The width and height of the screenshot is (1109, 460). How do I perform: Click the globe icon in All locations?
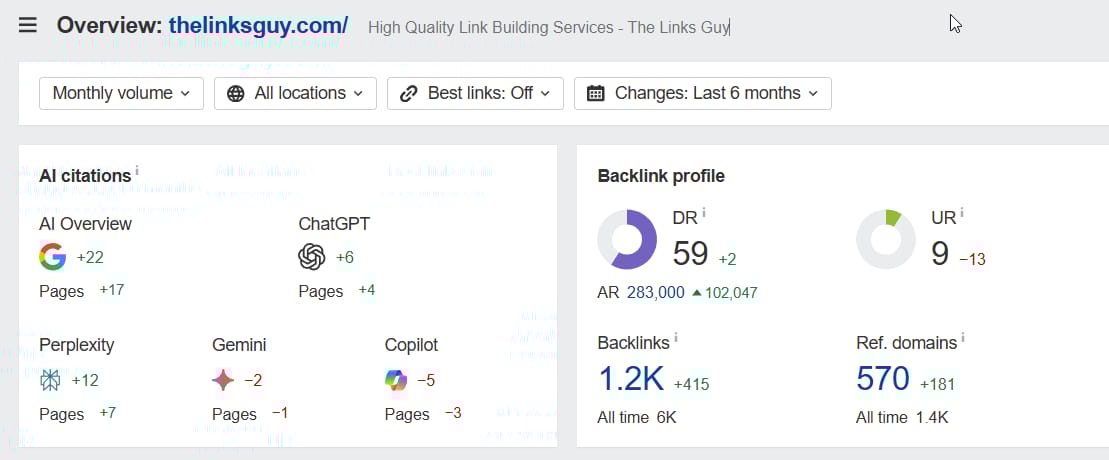pos(236,93)
